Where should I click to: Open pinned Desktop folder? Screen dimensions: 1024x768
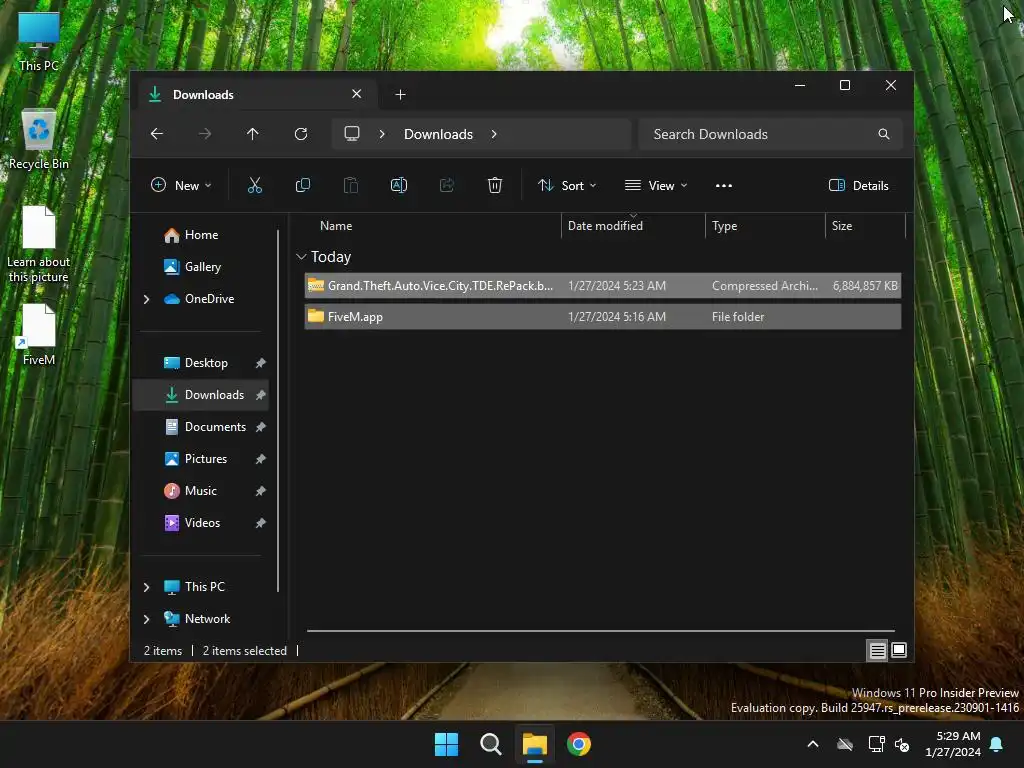pos(206,363)
